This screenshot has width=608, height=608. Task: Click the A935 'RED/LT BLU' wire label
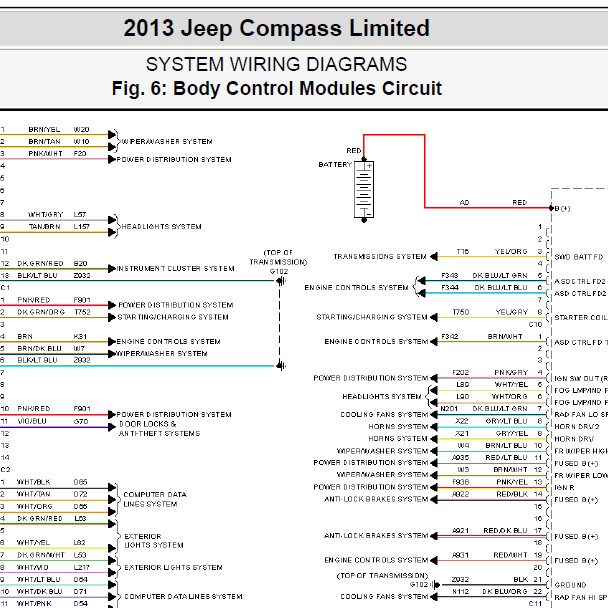506,458
